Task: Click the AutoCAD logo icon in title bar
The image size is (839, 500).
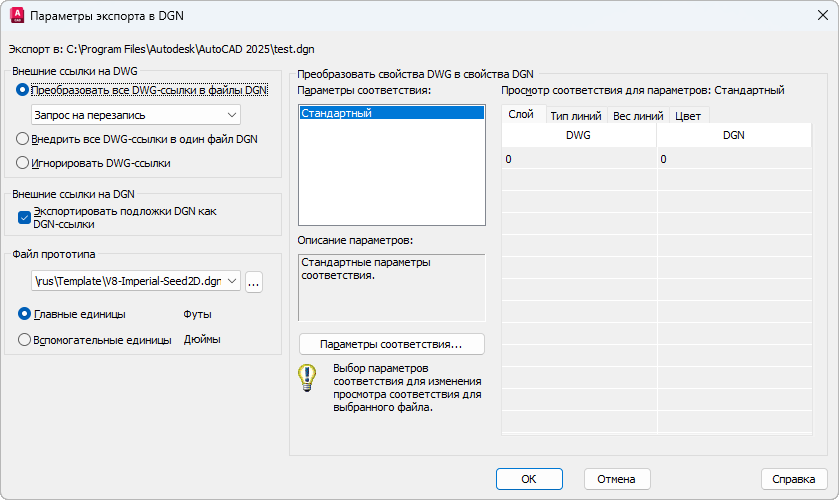Action: [16, 16]
